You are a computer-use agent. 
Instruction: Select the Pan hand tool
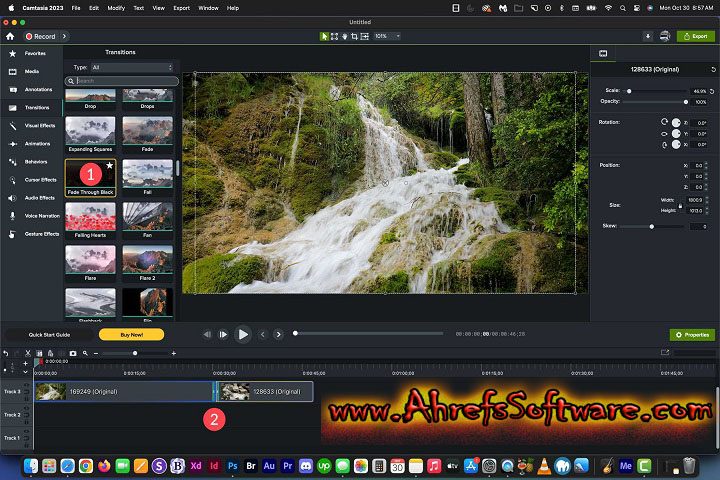tap(344, 36)
